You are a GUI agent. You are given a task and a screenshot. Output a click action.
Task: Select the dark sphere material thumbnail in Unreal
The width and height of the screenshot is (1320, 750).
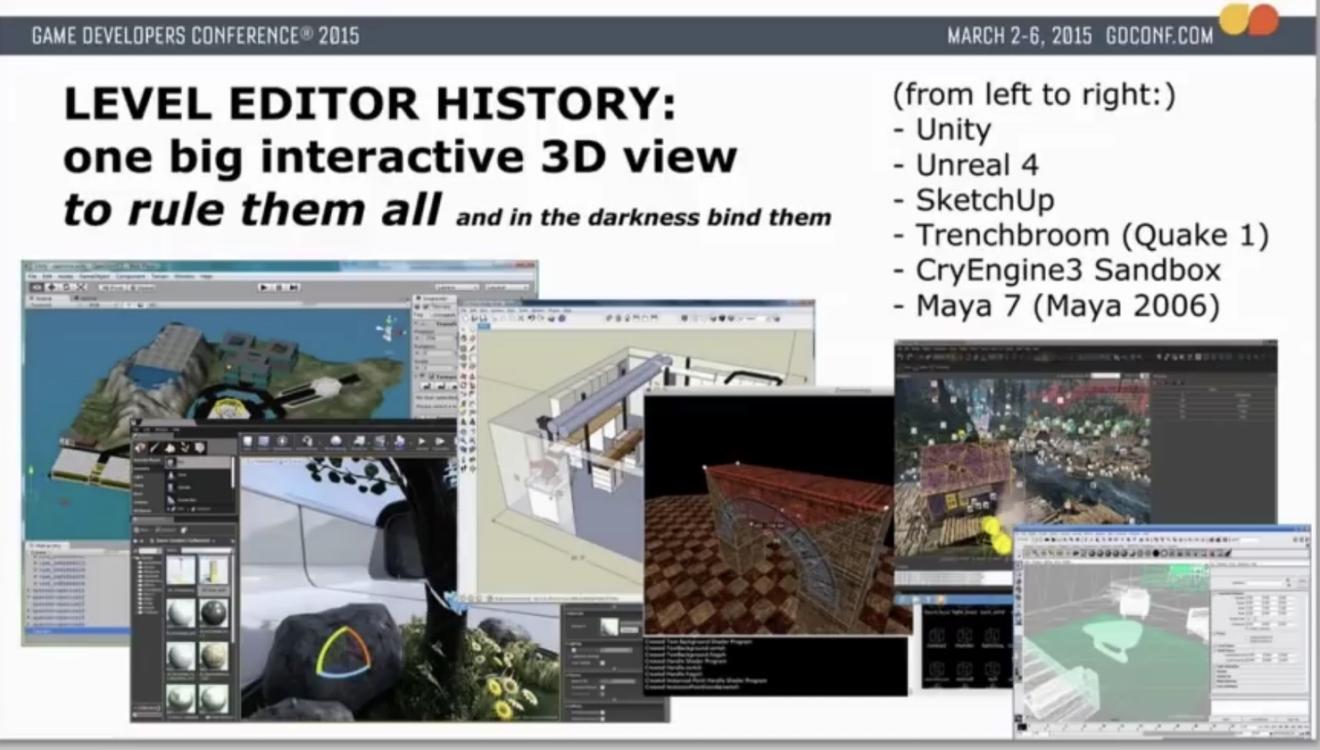213,613
